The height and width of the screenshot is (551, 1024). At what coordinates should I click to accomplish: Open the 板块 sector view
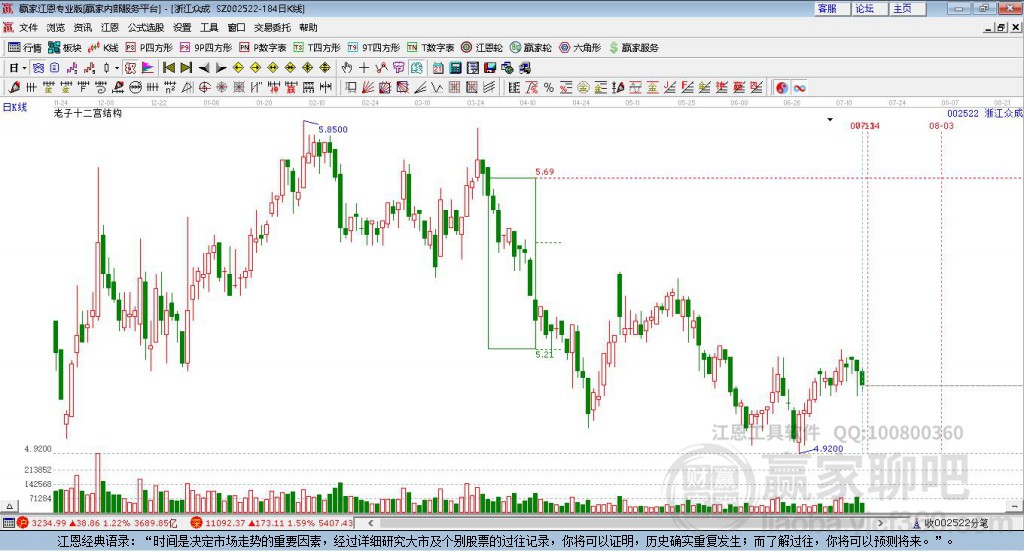coord(64,48)
